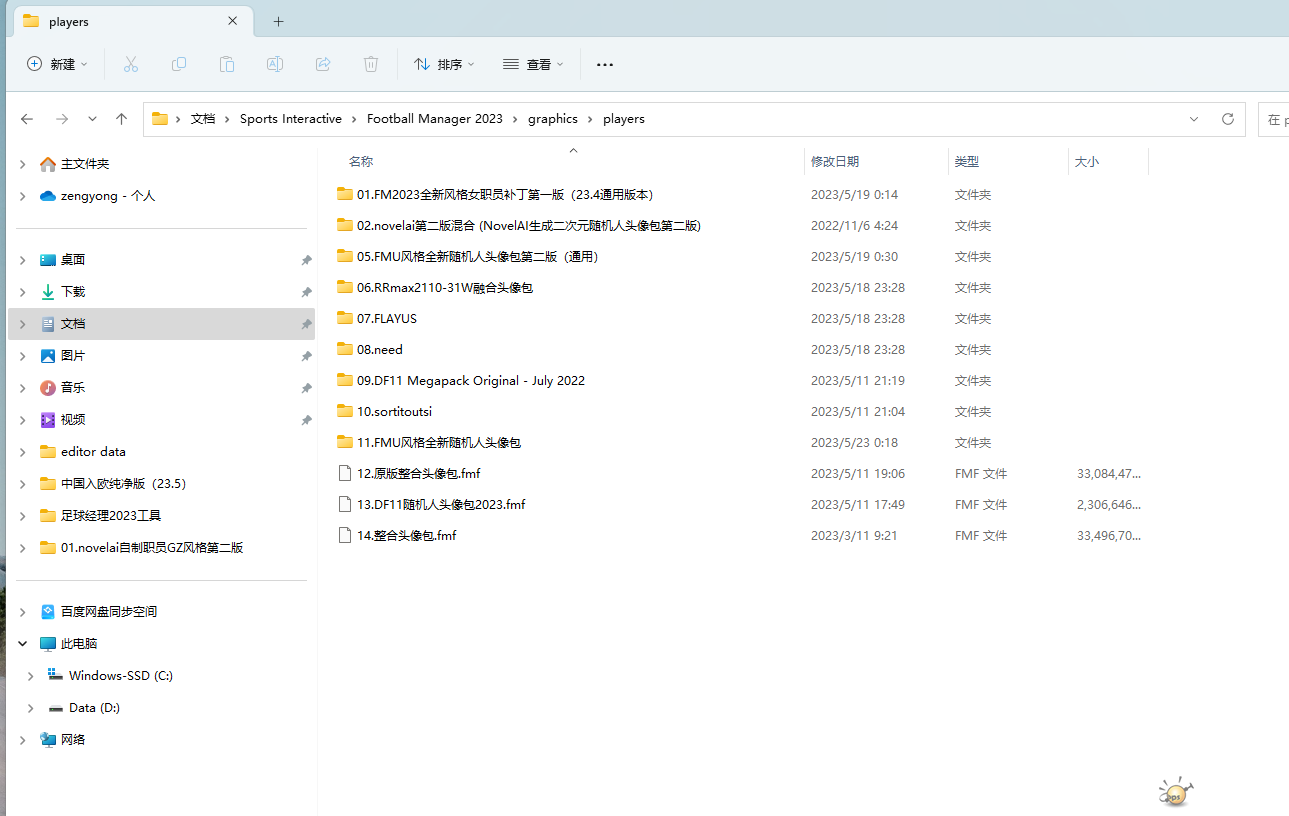The image size is (1289, 816).
Task: Open the 查看 (View) dropdown menu
Action: coord(533,64)
